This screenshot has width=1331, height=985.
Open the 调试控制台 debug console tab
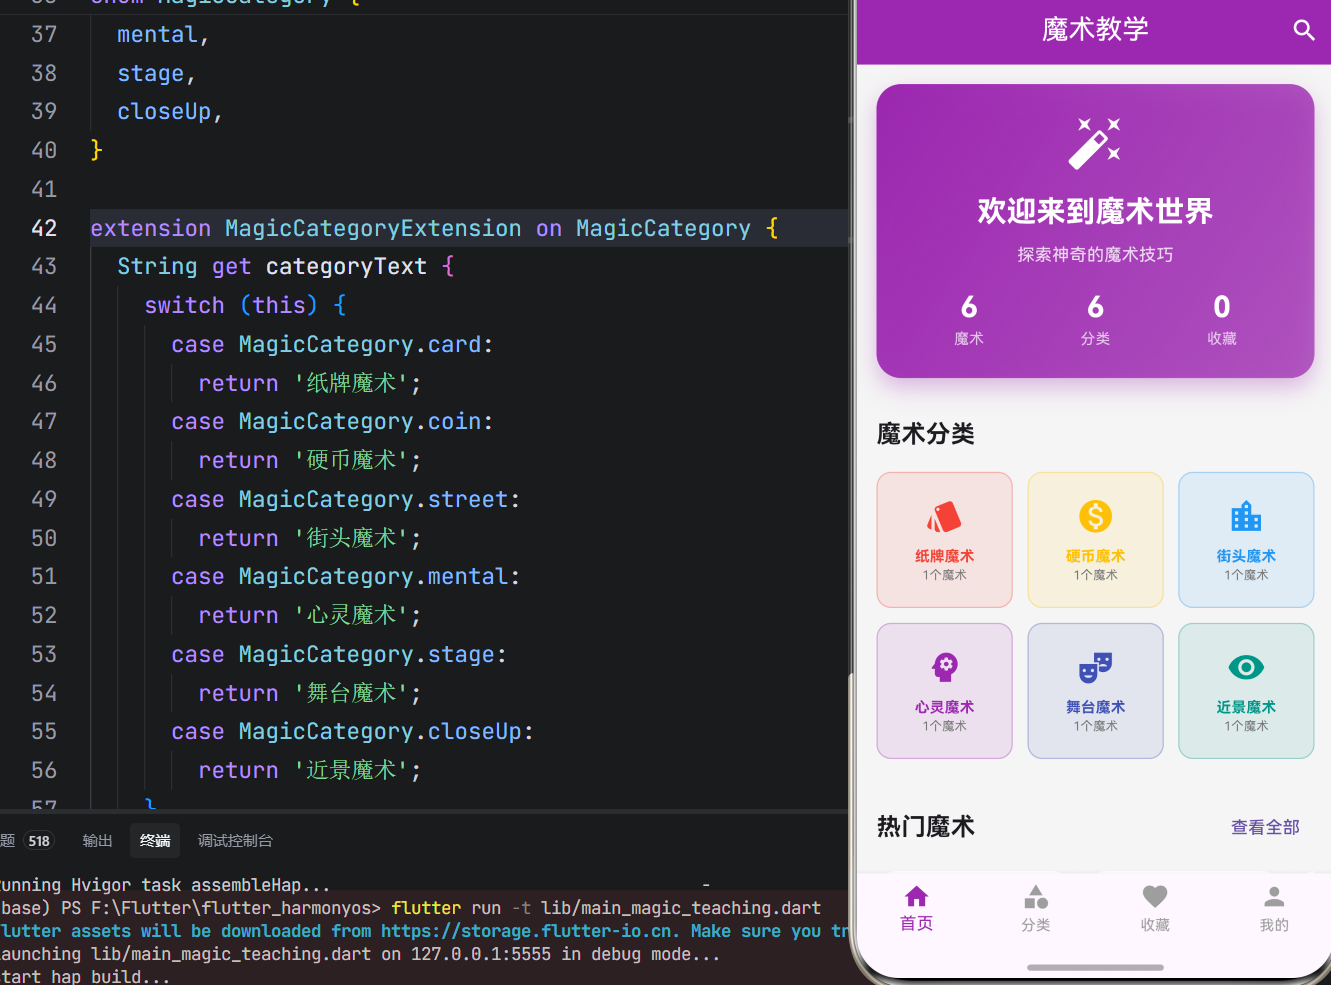pos(235,840)
